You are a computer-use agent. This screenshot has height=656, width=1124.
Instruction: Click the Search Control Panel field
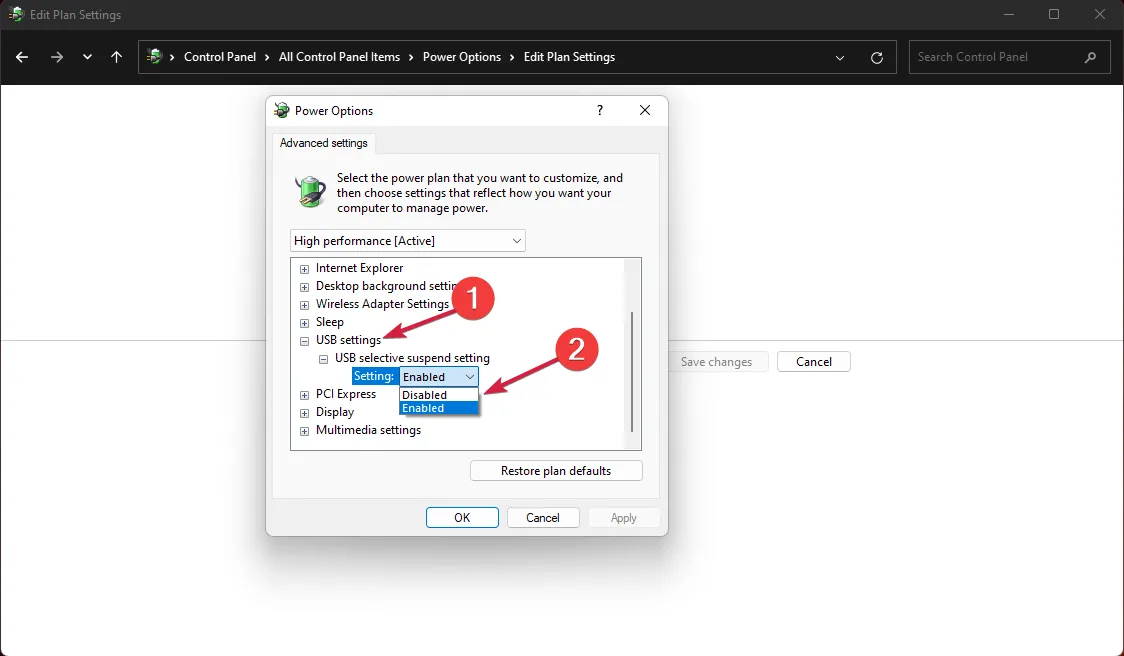coord(995,57)
